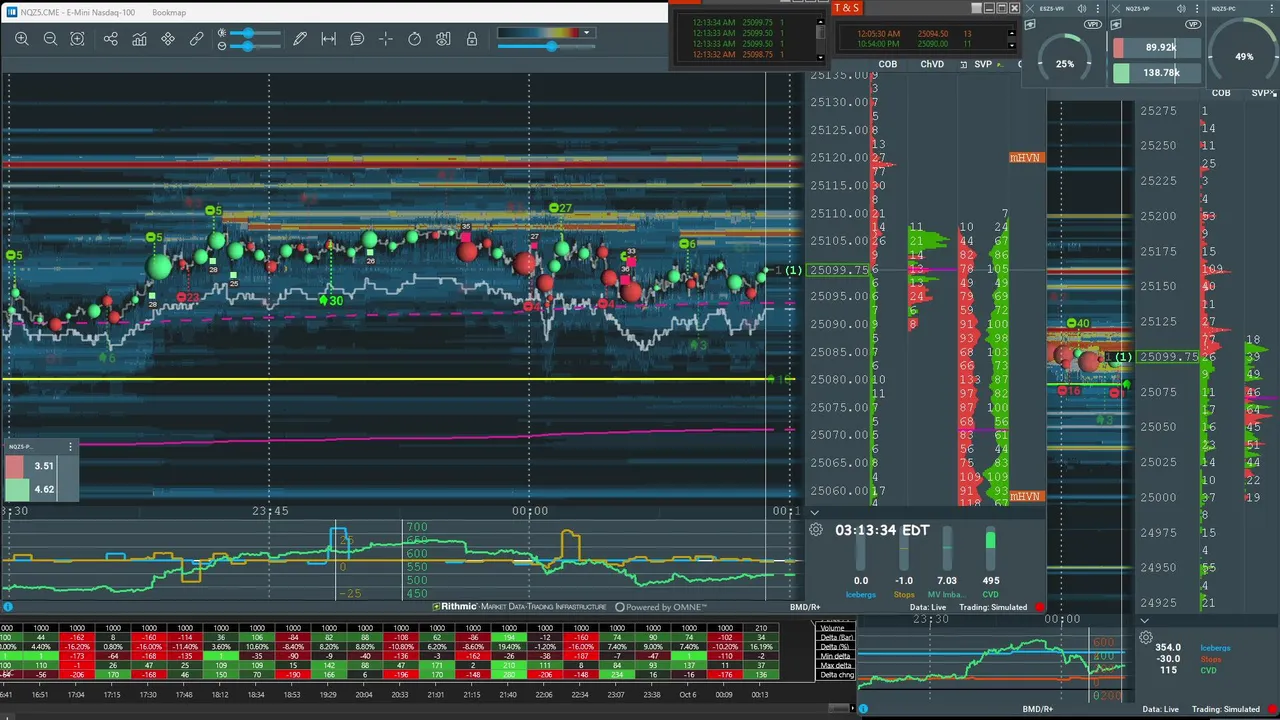The image size is (1280, 720).
Task: Select the pencil drawing tool
Action: coord(300,39)
